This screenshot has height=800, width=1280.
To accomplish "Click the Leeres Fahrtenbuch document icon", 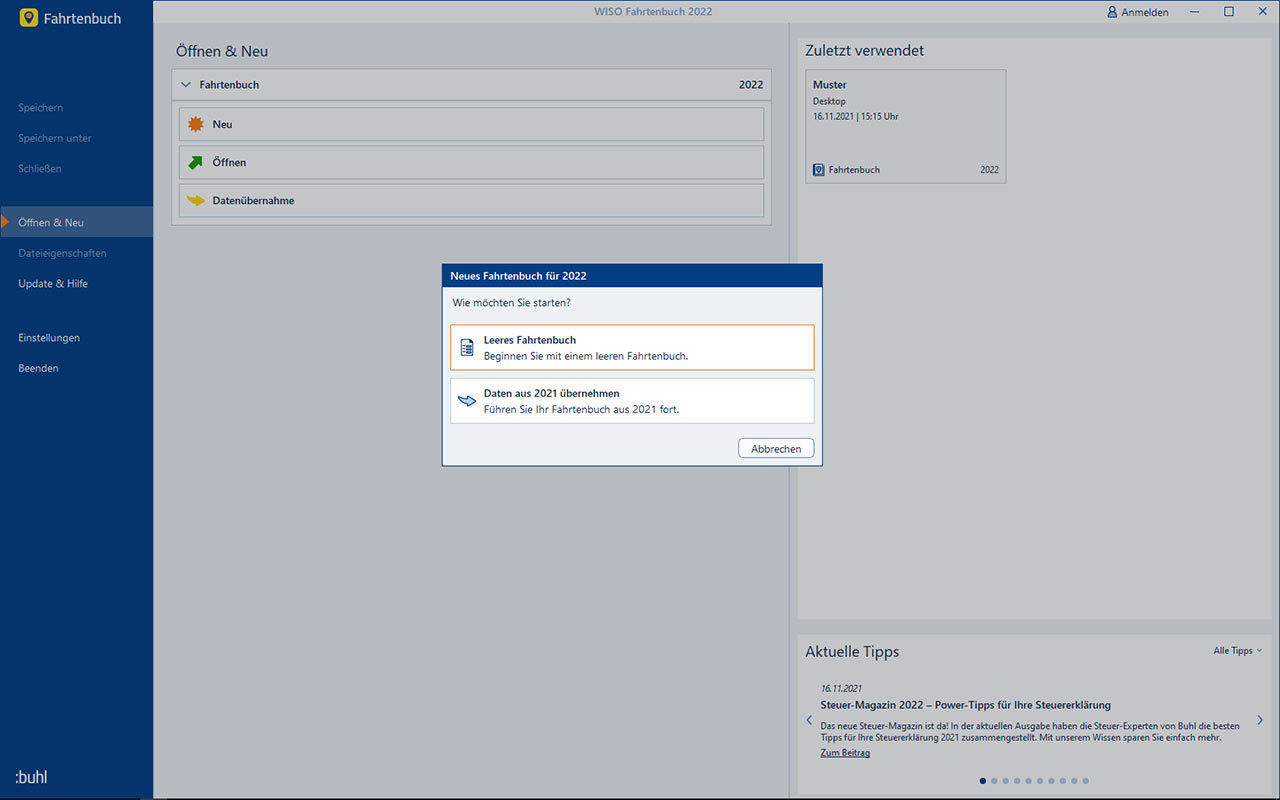I will pyautogui.click(x=467, y=347).
